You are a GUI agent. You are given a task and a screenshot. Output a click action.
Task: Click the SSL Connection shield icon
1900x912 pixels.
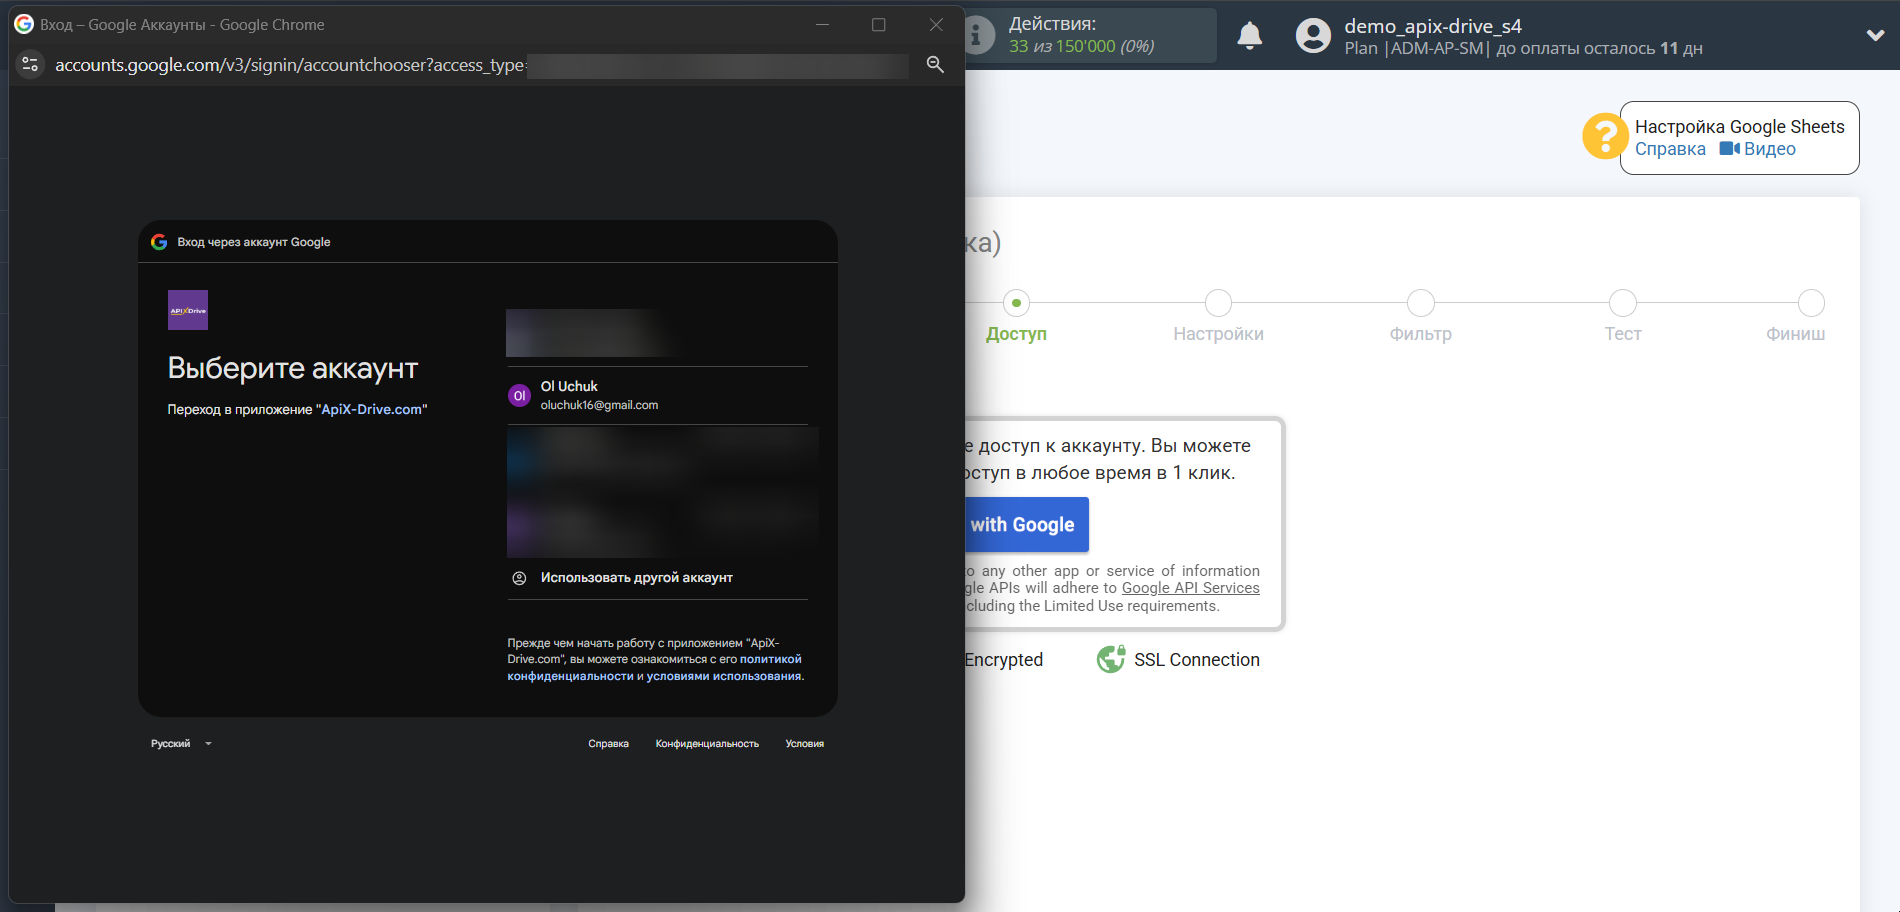click(1111, 660)
